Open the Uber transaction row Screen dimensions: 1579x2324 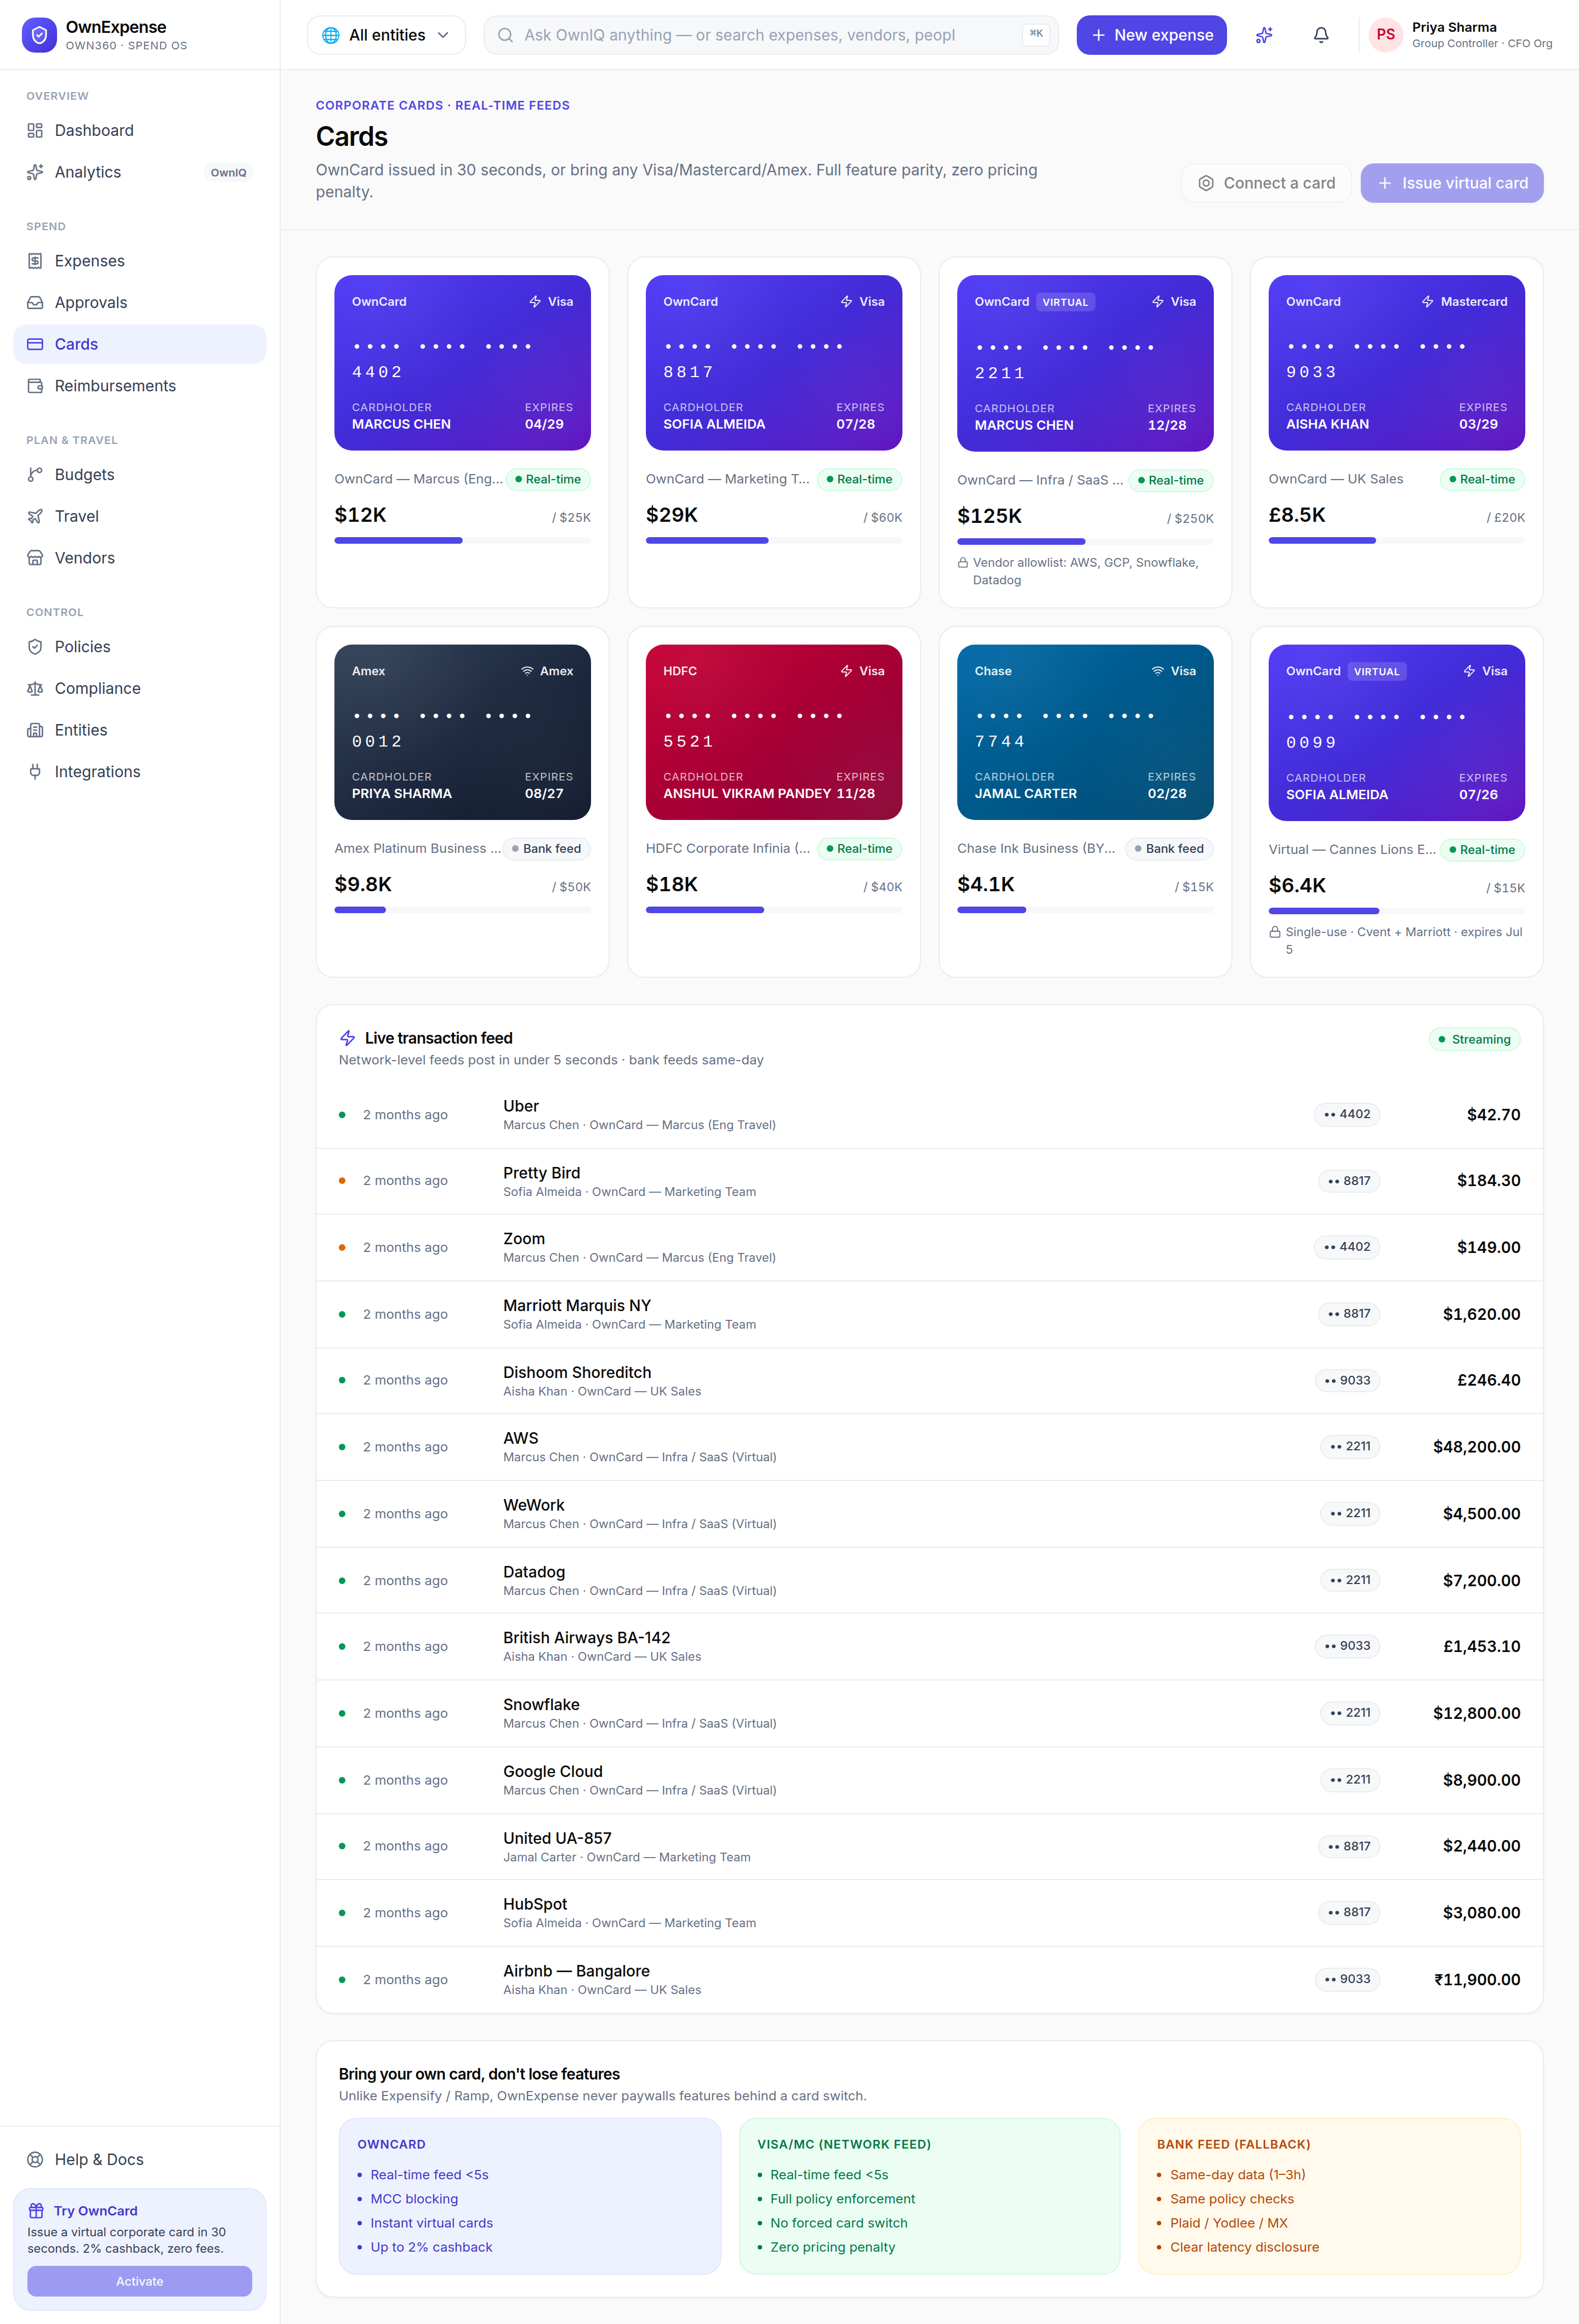pyautogui.click(x=929, y=1115)
